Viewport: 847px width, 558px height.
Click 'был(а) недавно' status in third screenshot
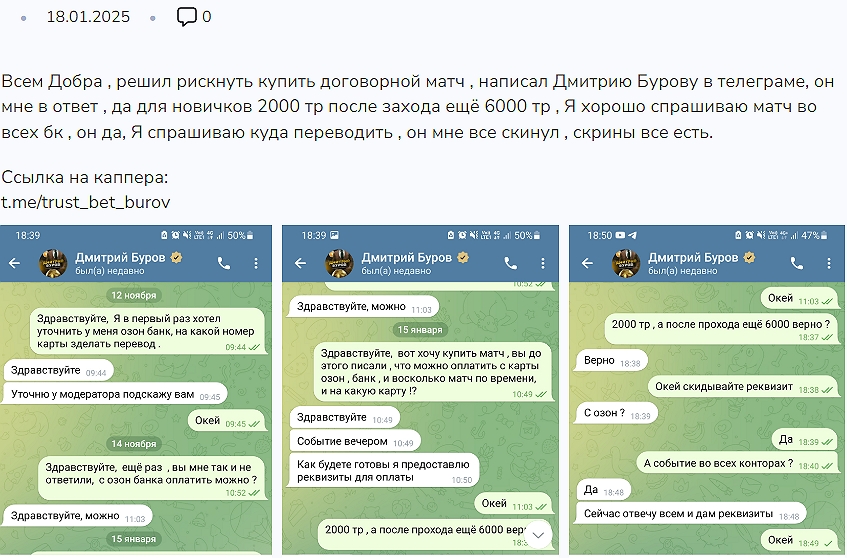coord(683,271)
